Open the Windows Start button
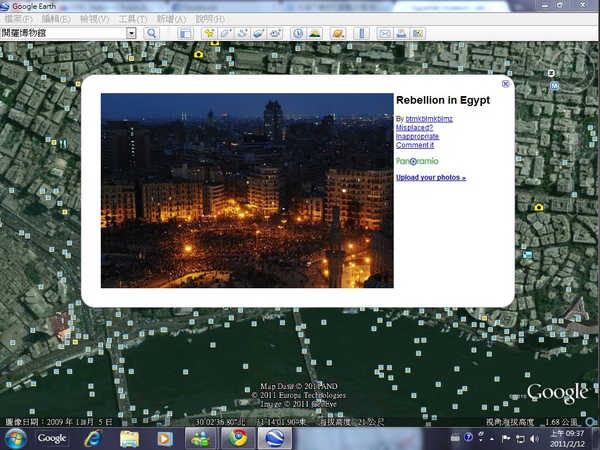This screenshot has height=450, width=600. click(15, 439)
